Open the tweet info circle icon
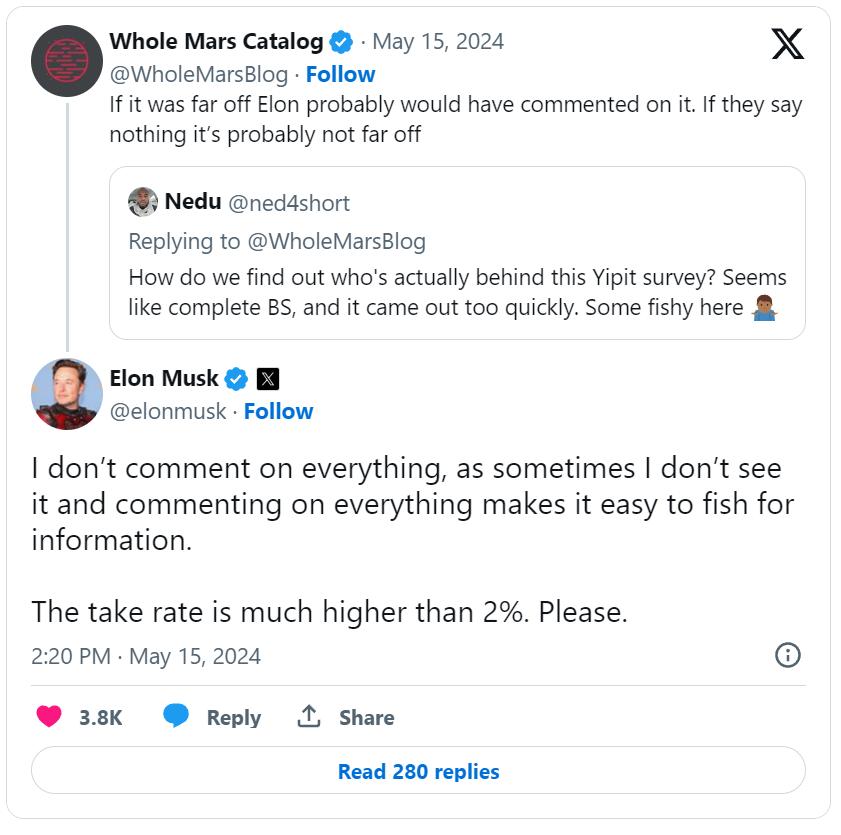The image size is (841, 835). click(788, 655)
